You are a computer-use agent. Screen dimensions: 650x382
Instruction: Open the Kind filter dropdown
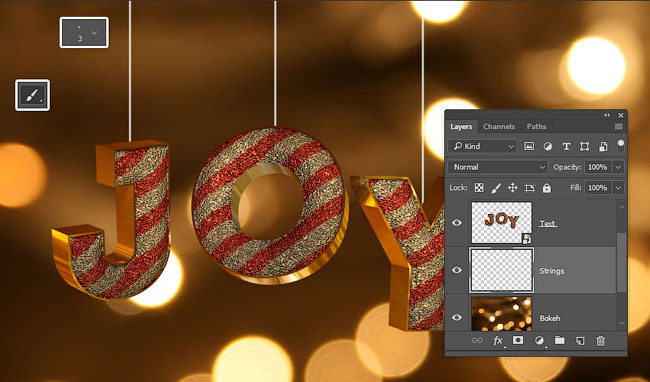click(x=482, y=146)
